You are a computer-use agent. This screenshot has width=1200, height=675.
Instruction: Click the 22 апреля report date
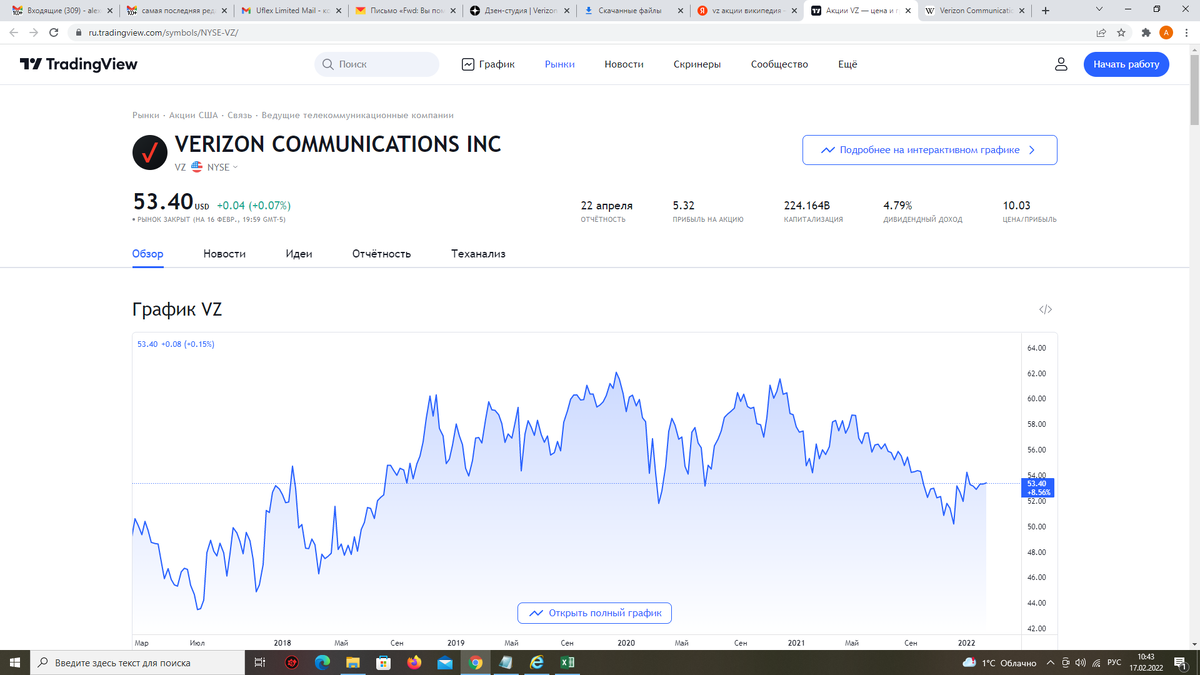pyautogui.click(x=607, y=205)
